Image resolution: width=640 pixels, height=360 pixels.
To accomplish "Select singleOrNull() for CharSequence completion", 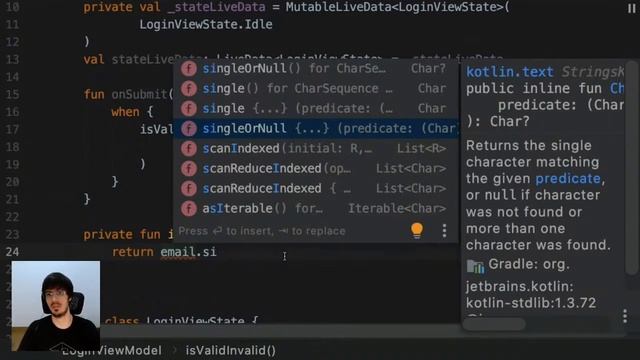I will click(x=316, y=69).
